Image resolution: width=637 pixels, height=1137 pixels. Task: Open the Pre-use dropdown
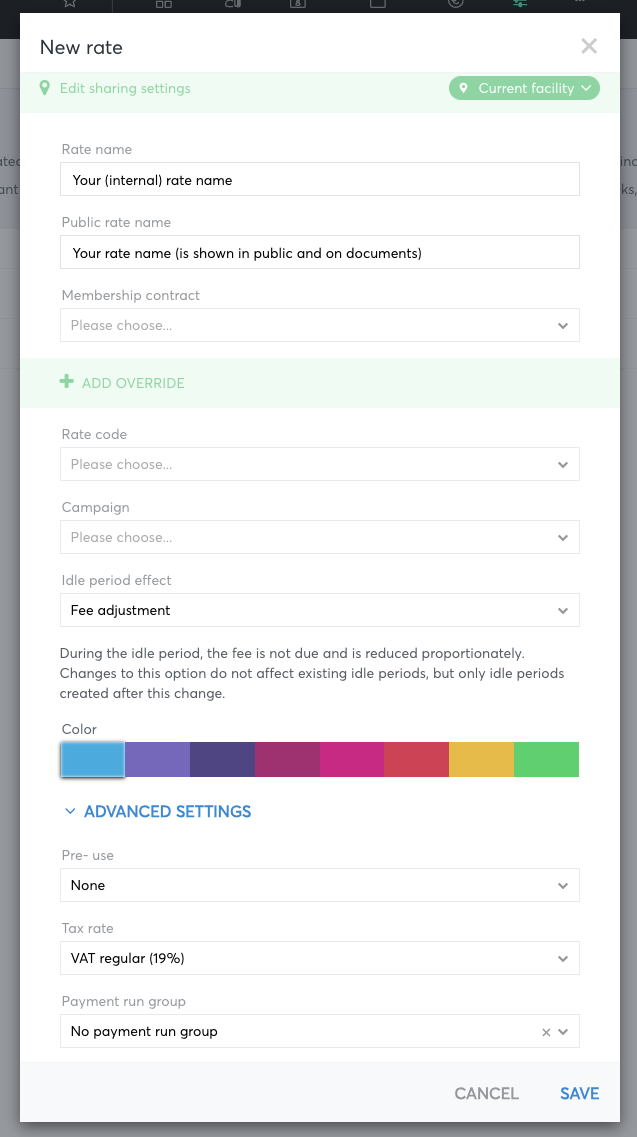click(x=320, y=885)
